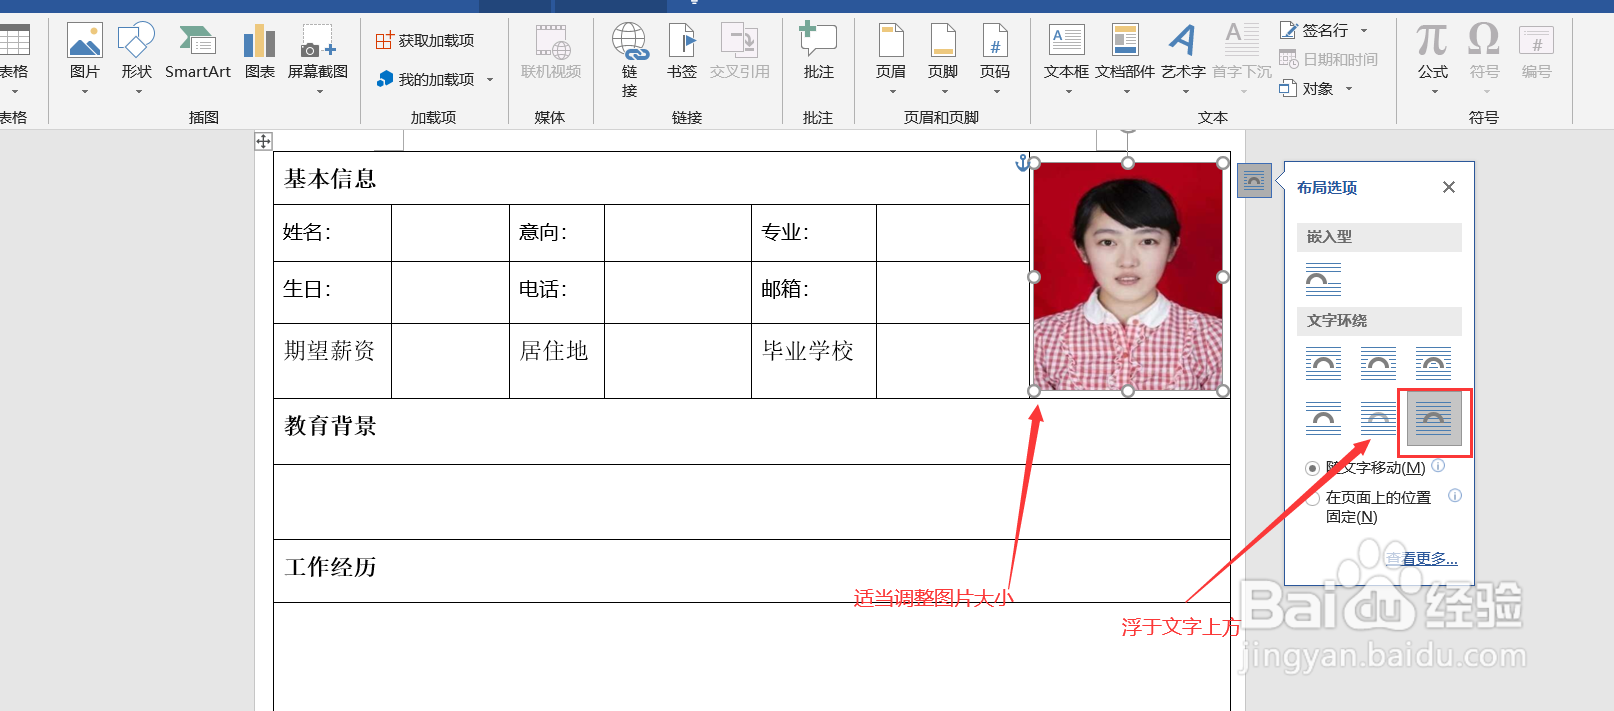Click empty cell right of 姓名:
Image resolution: width=1614 pixels, height=711 pixels.
[x=450, y=233]
